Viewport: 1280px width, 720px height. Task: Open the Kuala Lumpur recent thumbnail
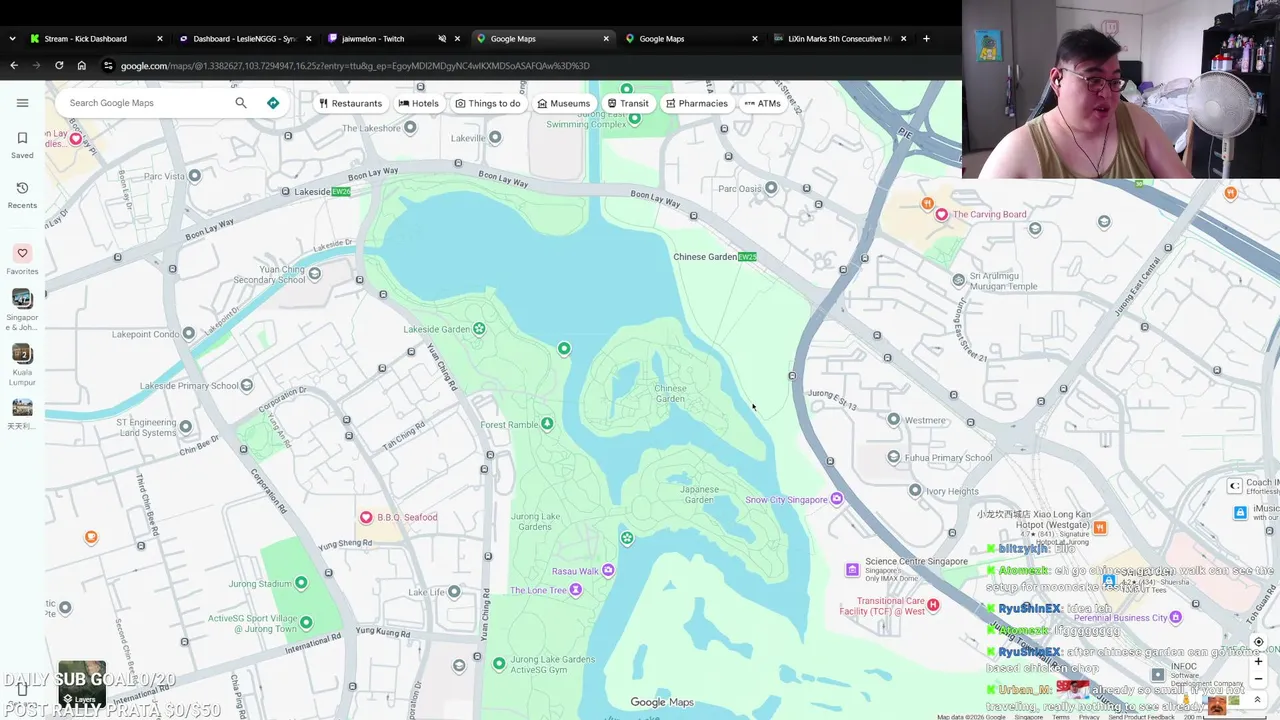[22, 354]
